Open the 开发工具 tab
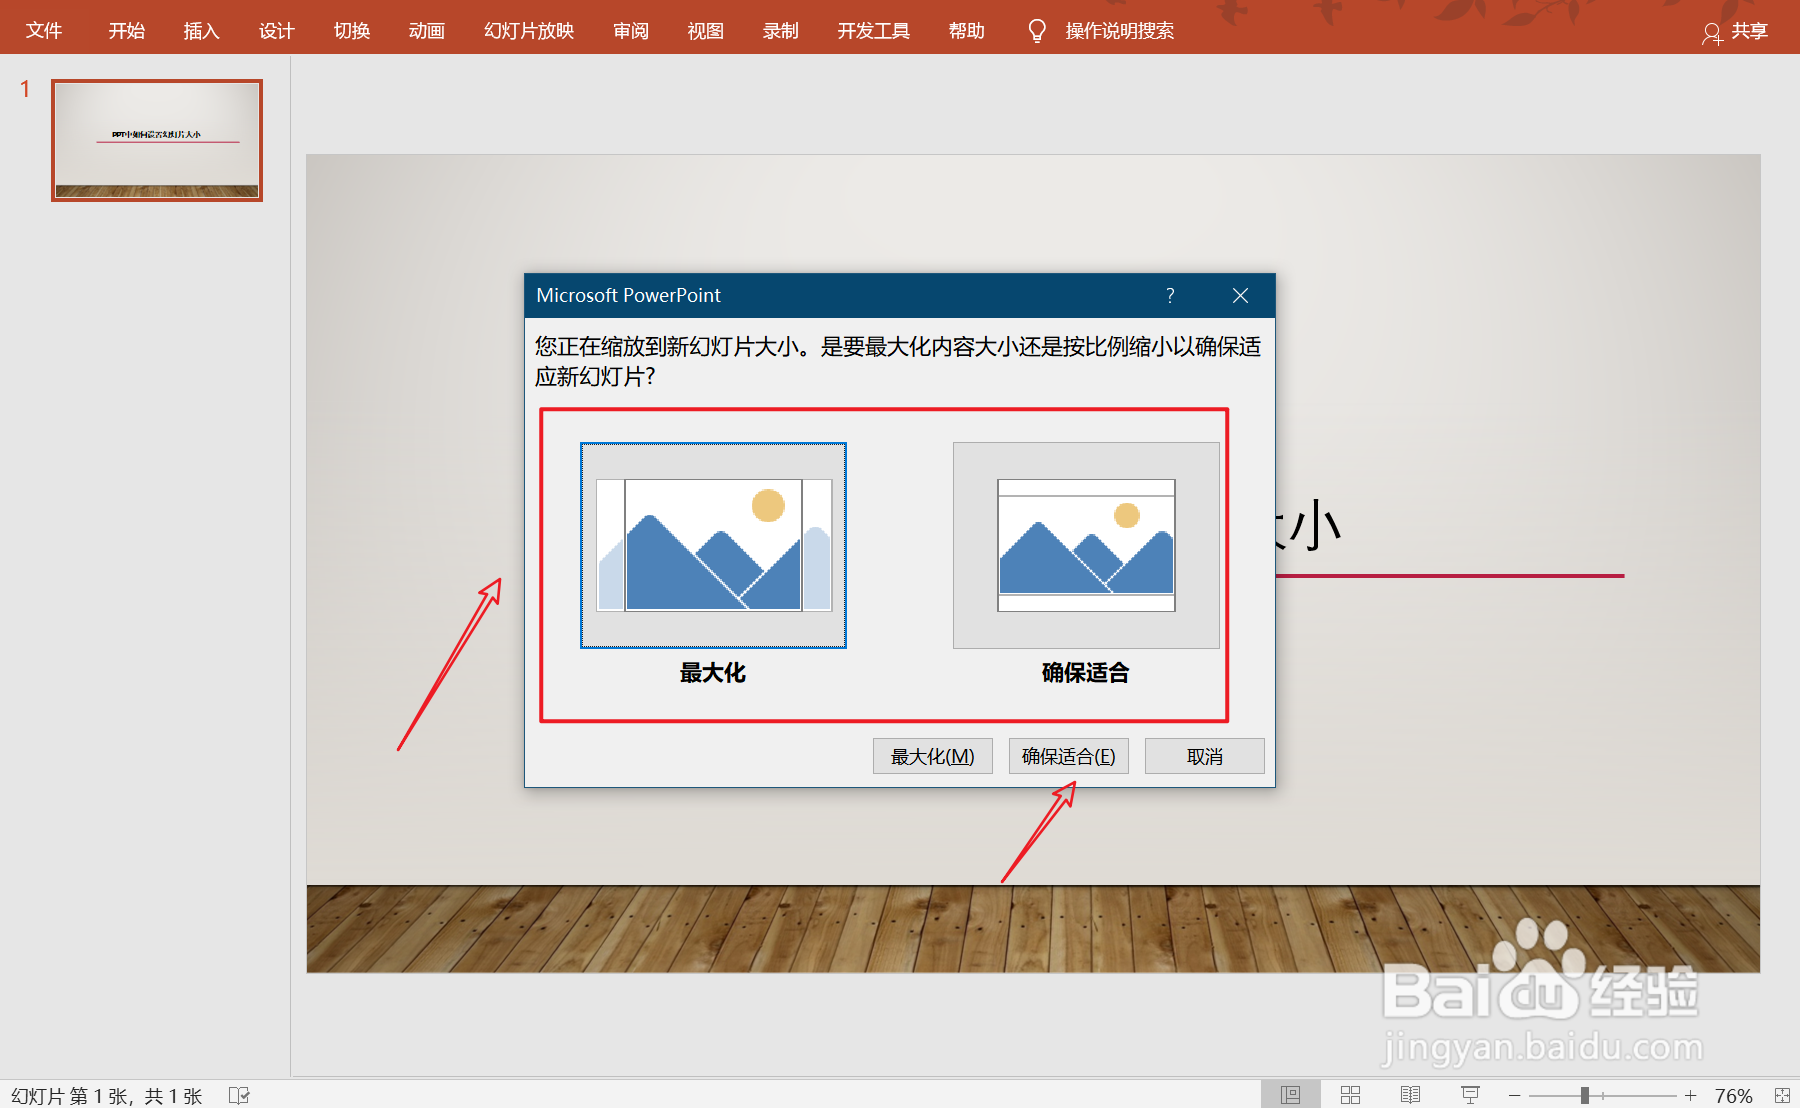This screenshot has height=1108, width=1800. (x=874, y=31)
